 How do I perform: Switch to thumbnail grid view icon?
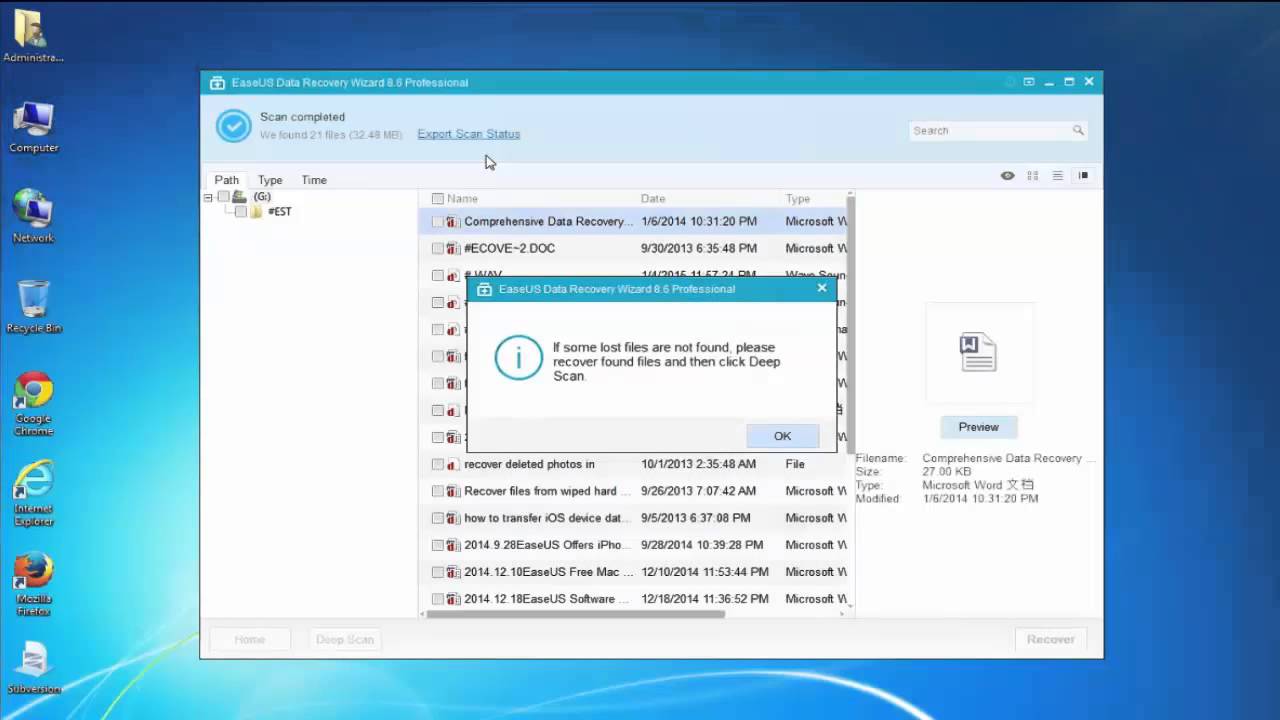coord(1033,176)
